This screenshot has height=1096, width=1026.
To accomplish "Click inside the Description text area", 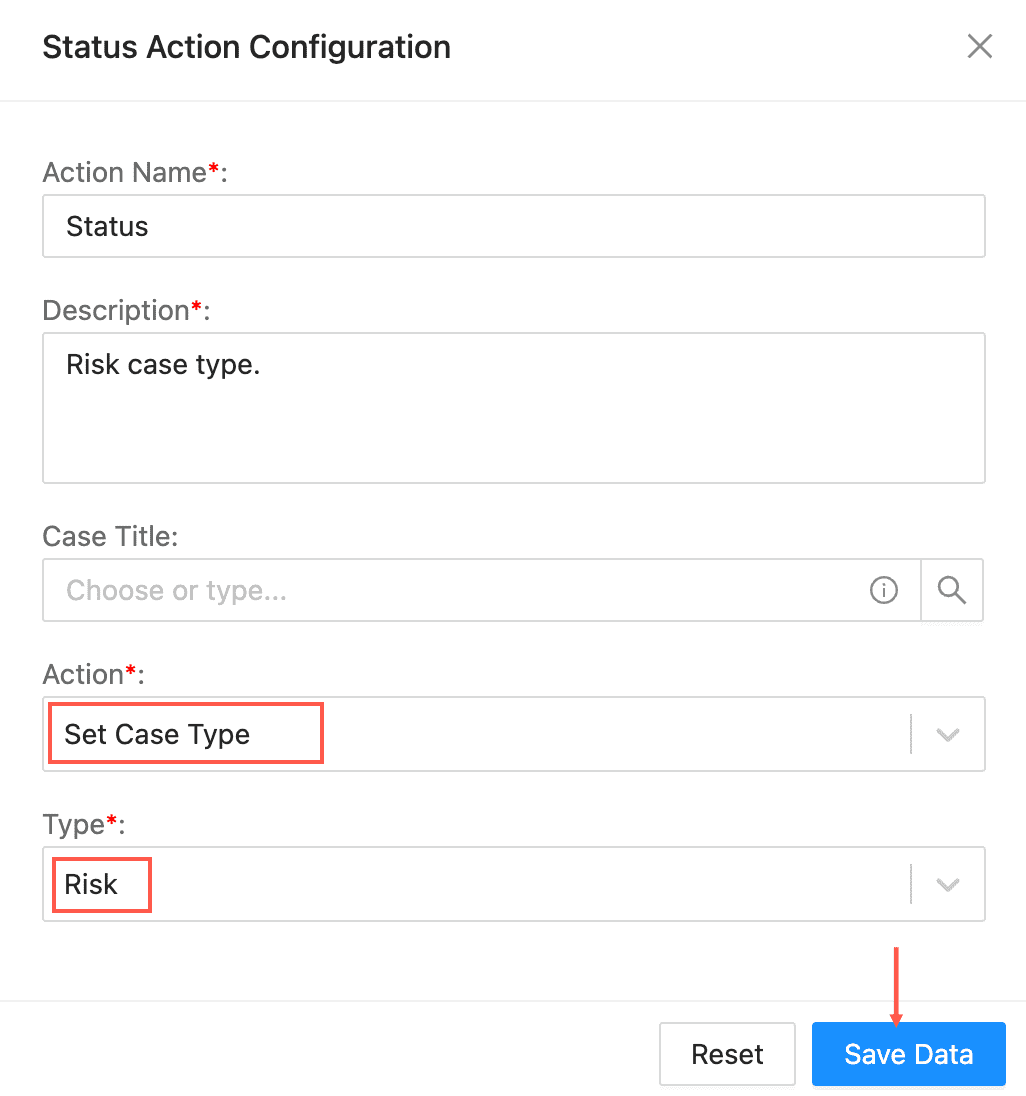I will (x=513, y=420).
